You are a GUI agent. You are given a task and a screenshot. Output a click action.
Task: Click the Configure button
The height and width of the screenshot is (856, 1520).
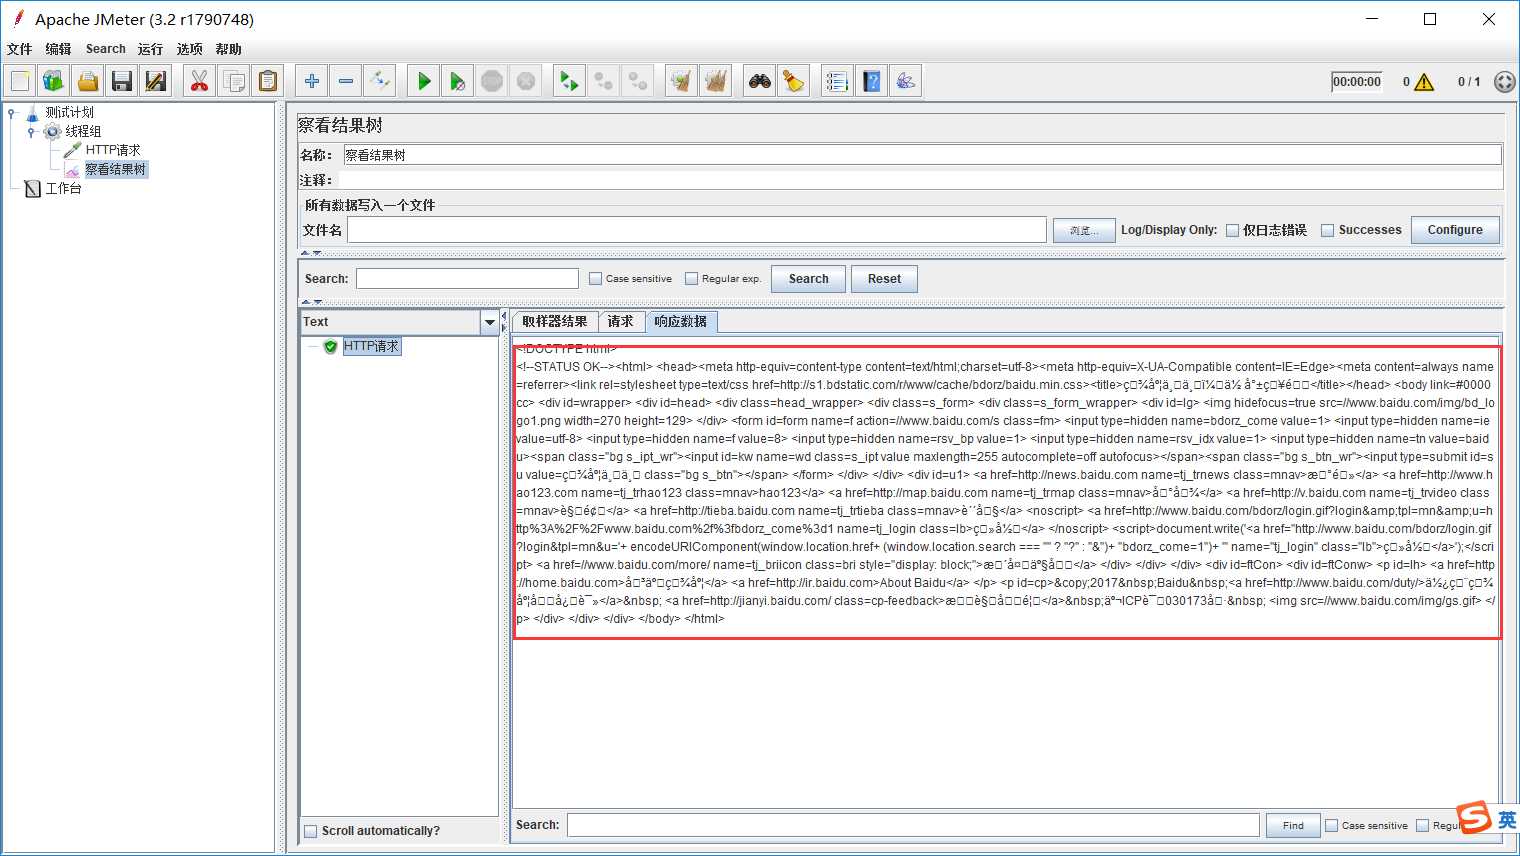click(1455, 230)
